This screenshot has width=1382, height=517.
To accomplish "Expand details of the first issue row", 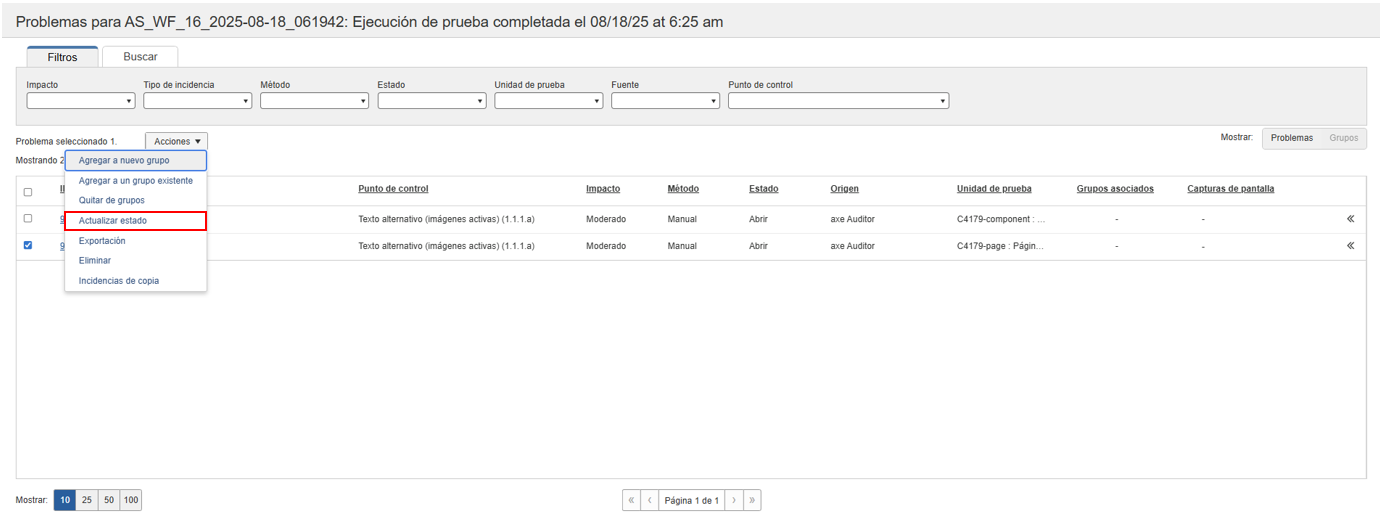I will click(1350, 219).
